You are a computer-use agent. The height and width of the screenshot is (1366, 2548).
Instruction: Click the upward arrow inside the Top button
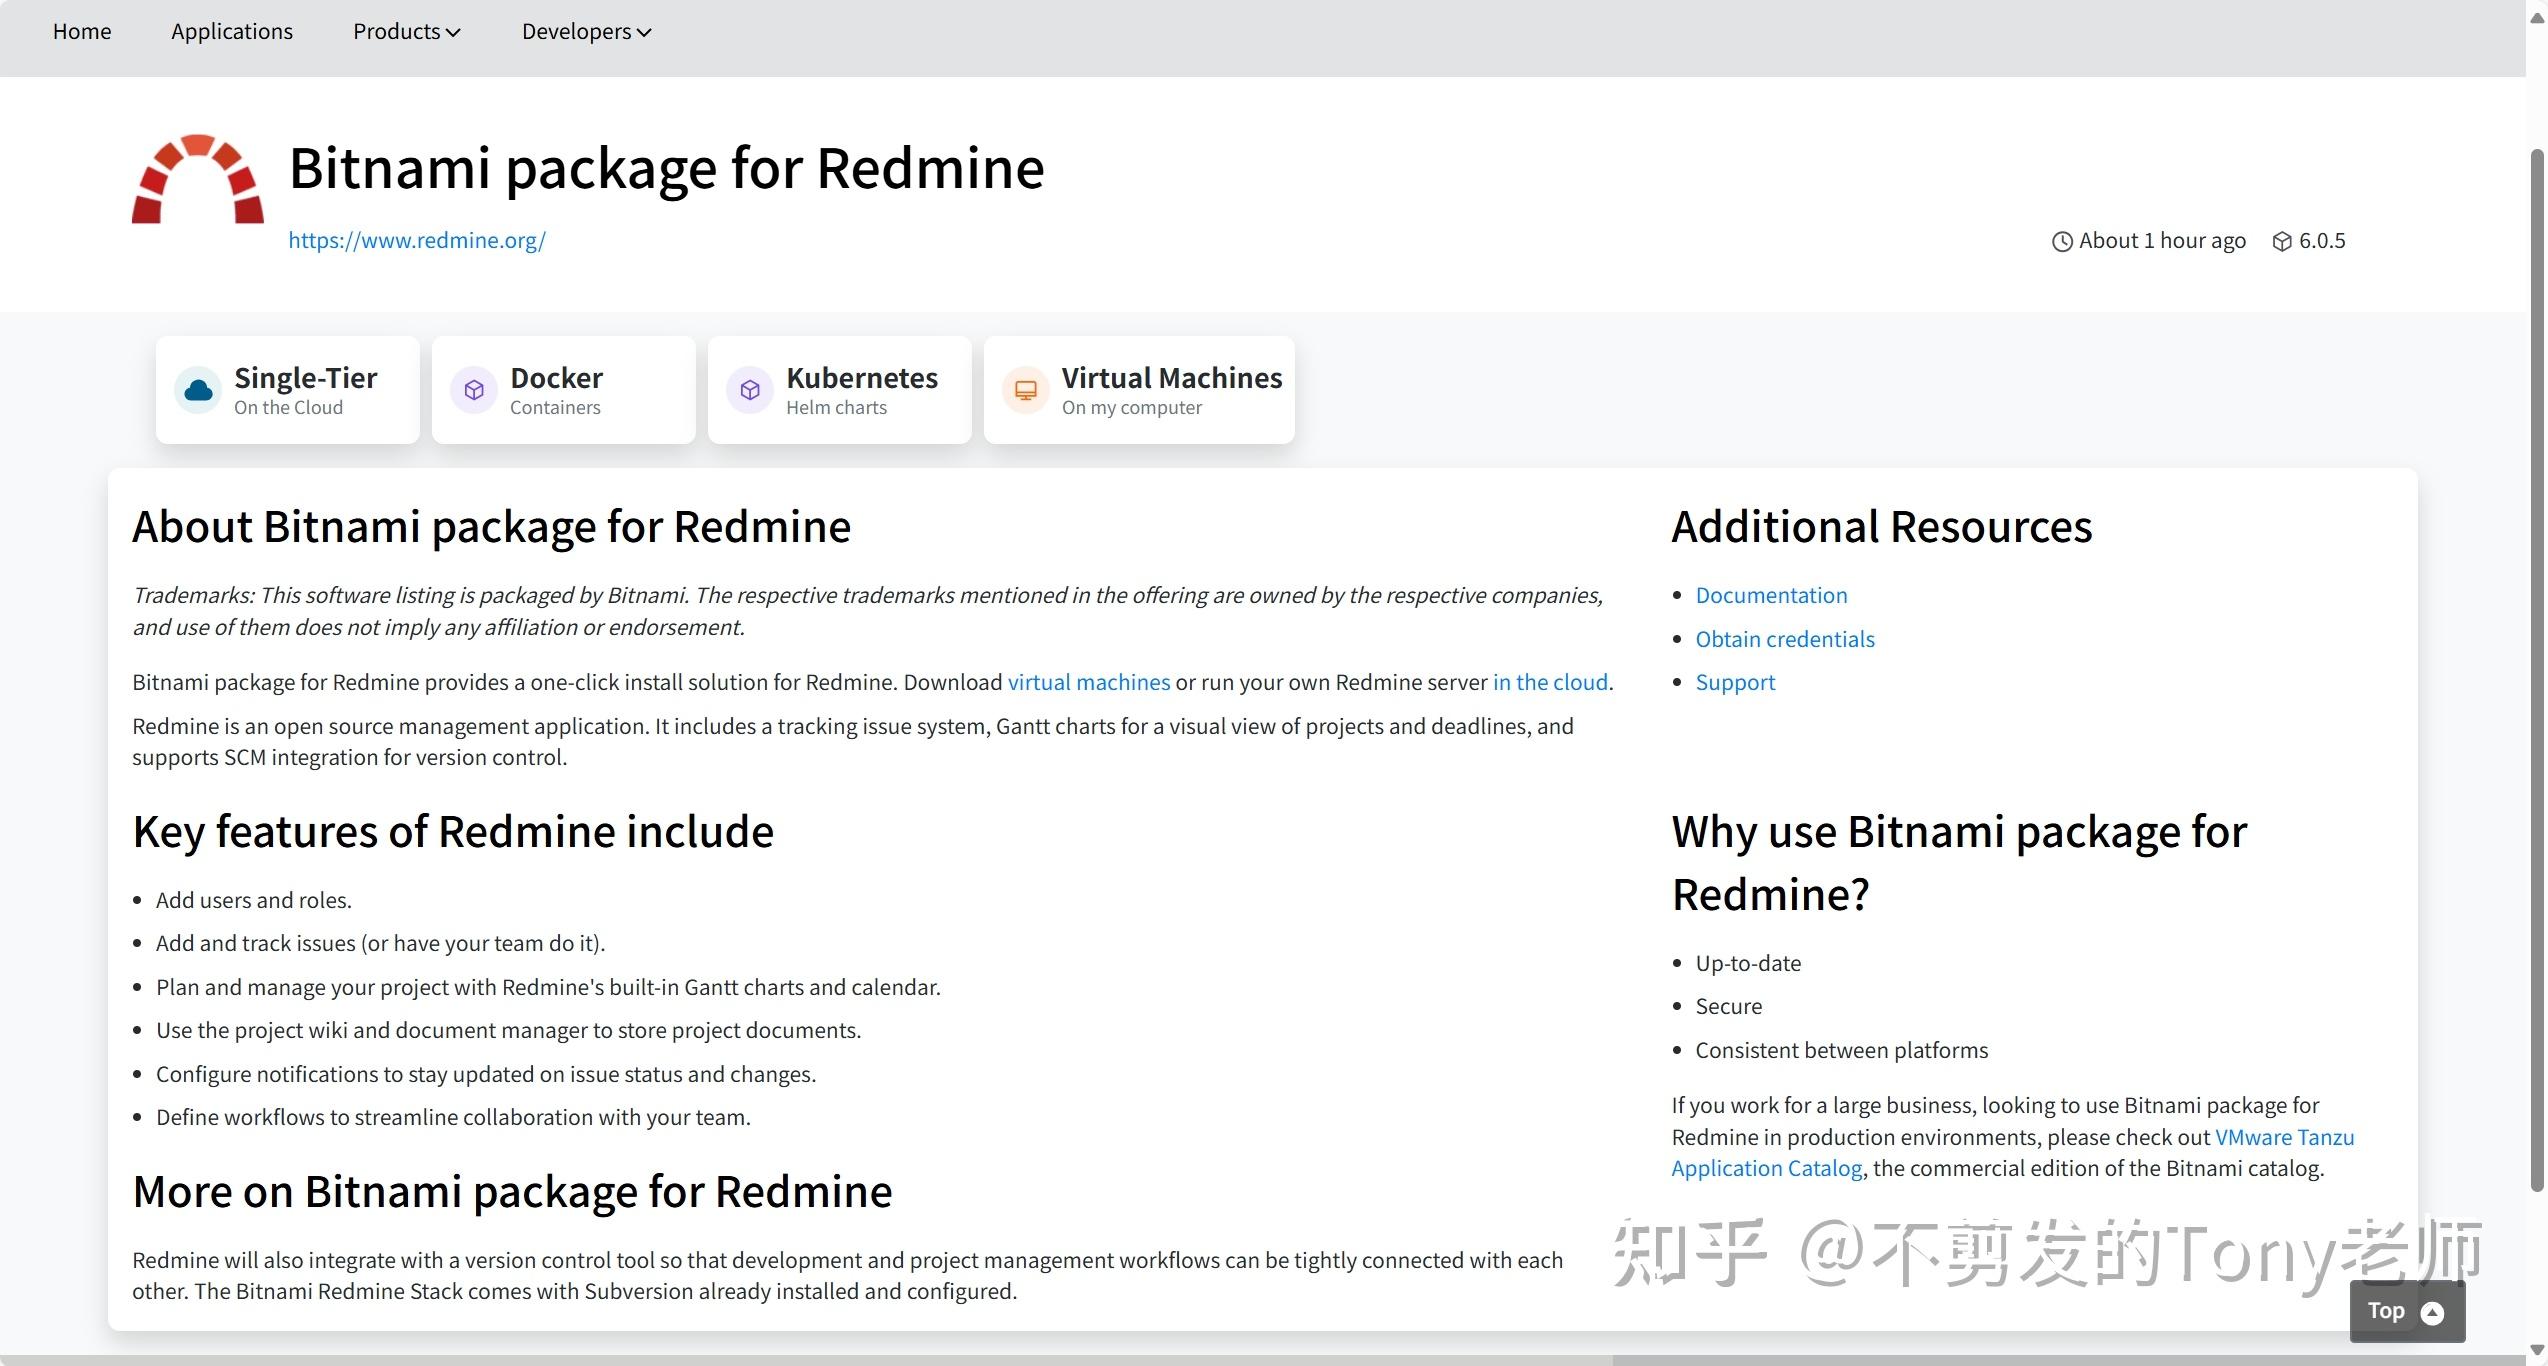coord(2432,1311)
